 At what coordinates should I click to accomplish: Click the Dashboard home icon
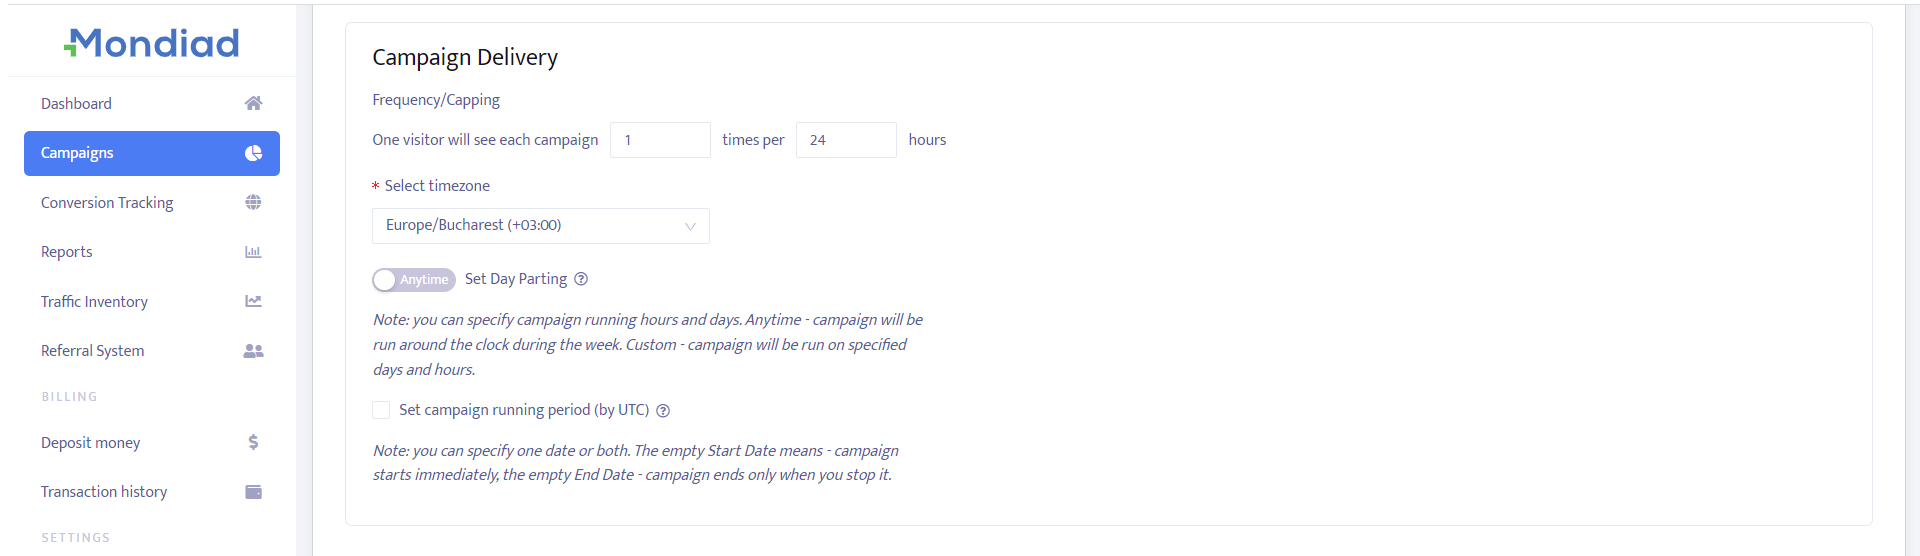[253, 103]
